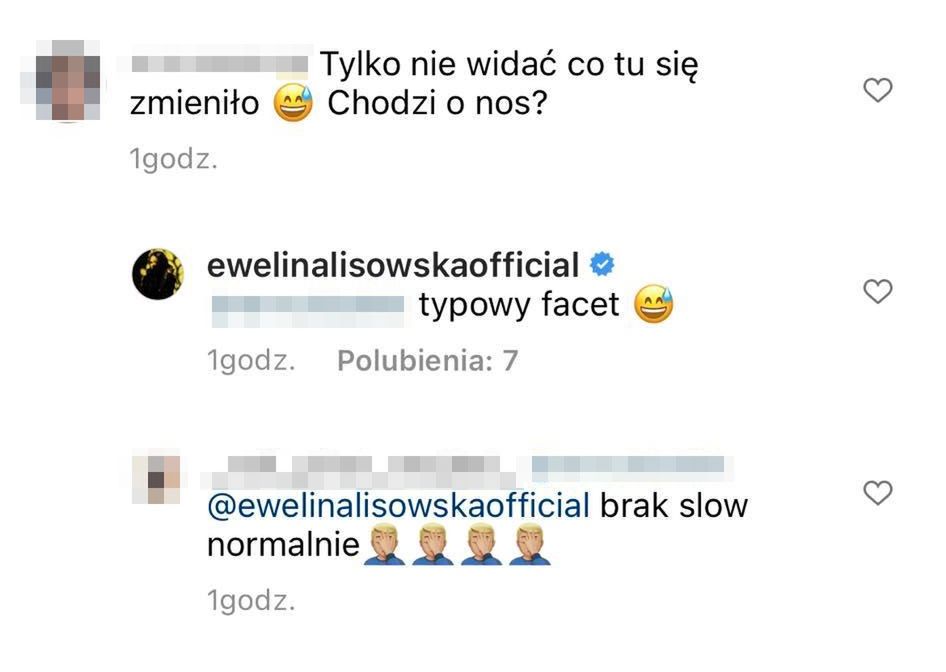This screenshot has height=672, width=946.
Task: Click "1godz." timestamp under the first comment
Action: pos(173,160)
